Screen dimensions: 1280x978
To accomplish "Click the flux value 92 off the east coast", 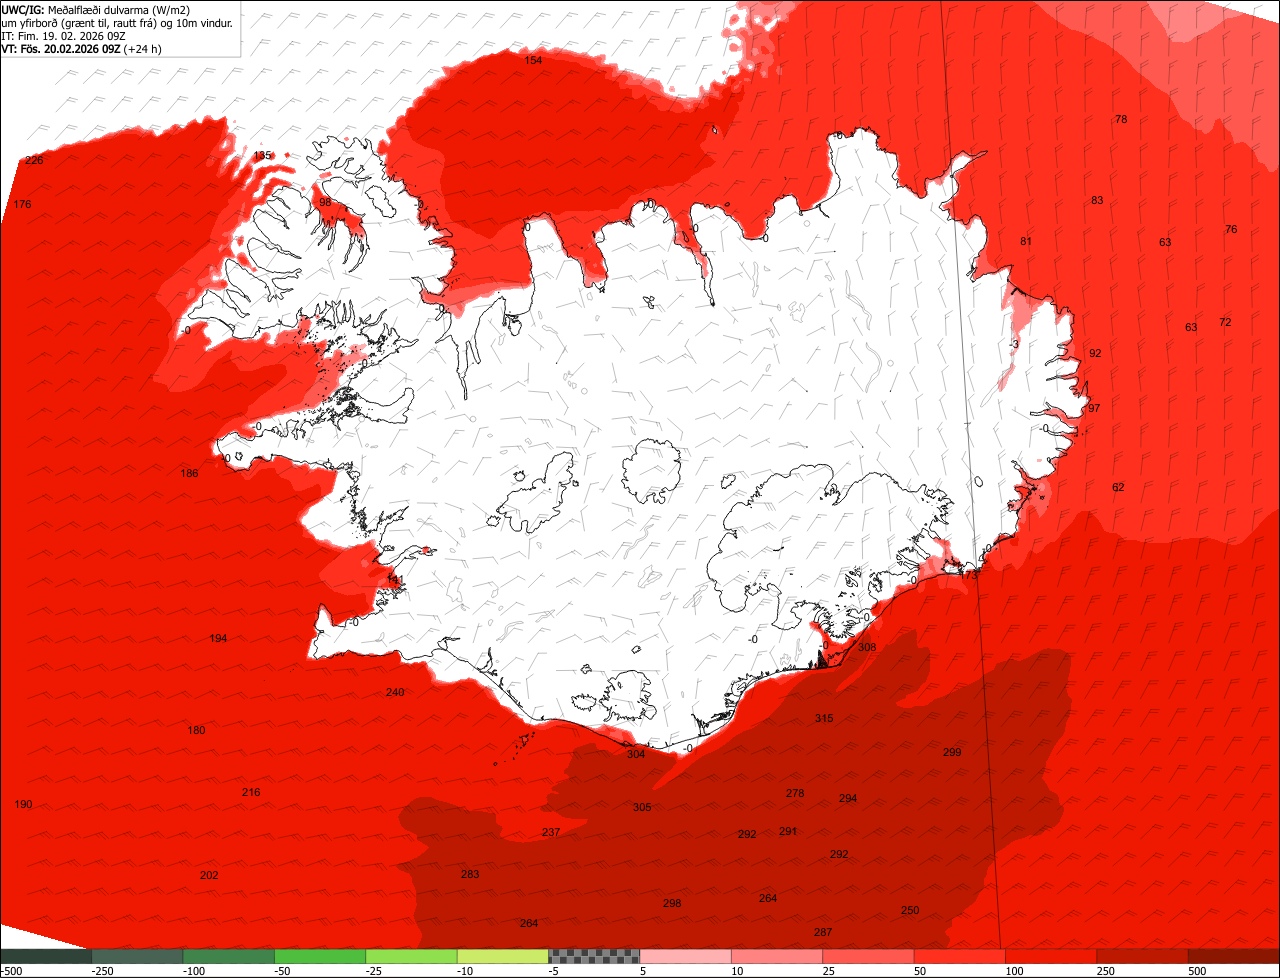I will pos(1095,353).
